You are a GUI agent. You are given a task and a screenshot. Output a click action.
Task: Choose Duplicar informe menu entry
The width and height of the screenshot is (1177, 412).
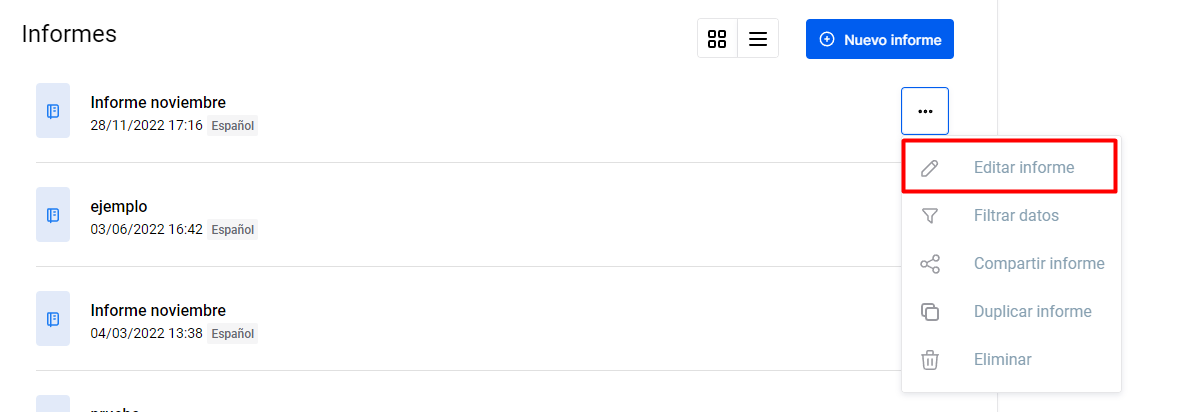1010,312
